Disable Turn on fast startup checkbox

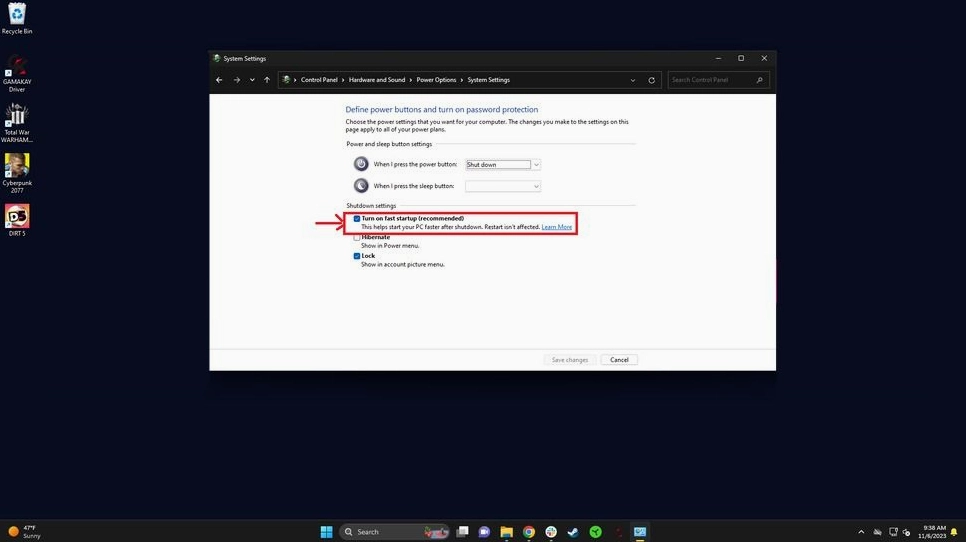pyautogui.click(x=357, y=219)
